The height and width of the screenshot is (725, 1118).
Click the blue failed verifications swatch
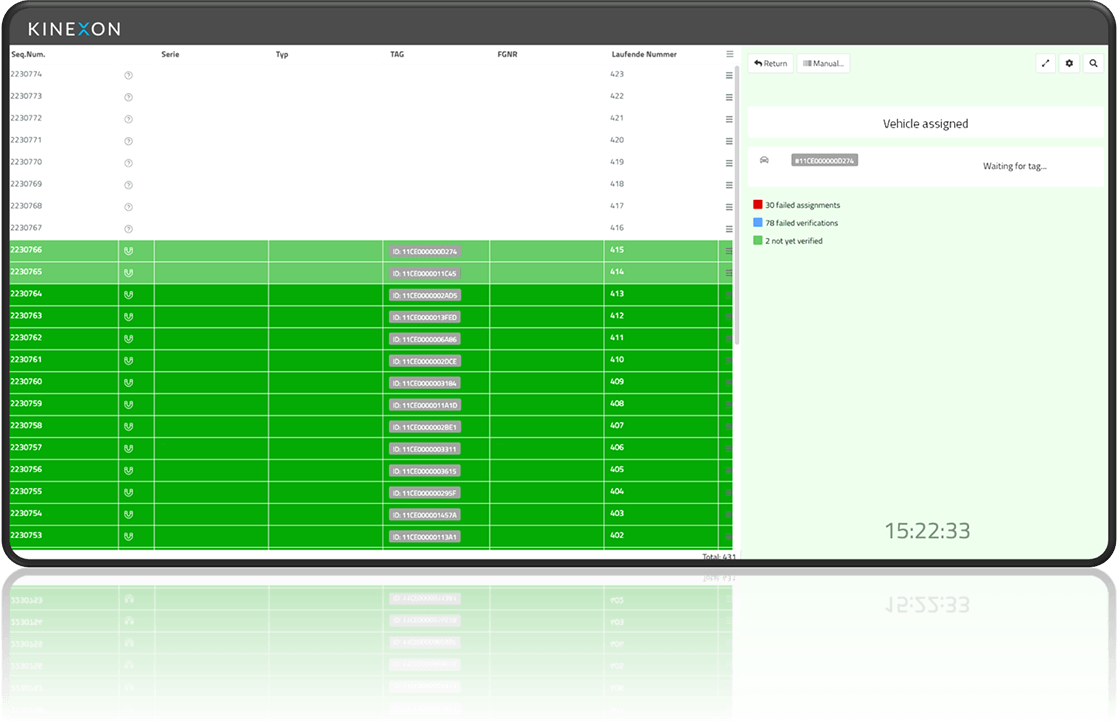pos(758,223)
